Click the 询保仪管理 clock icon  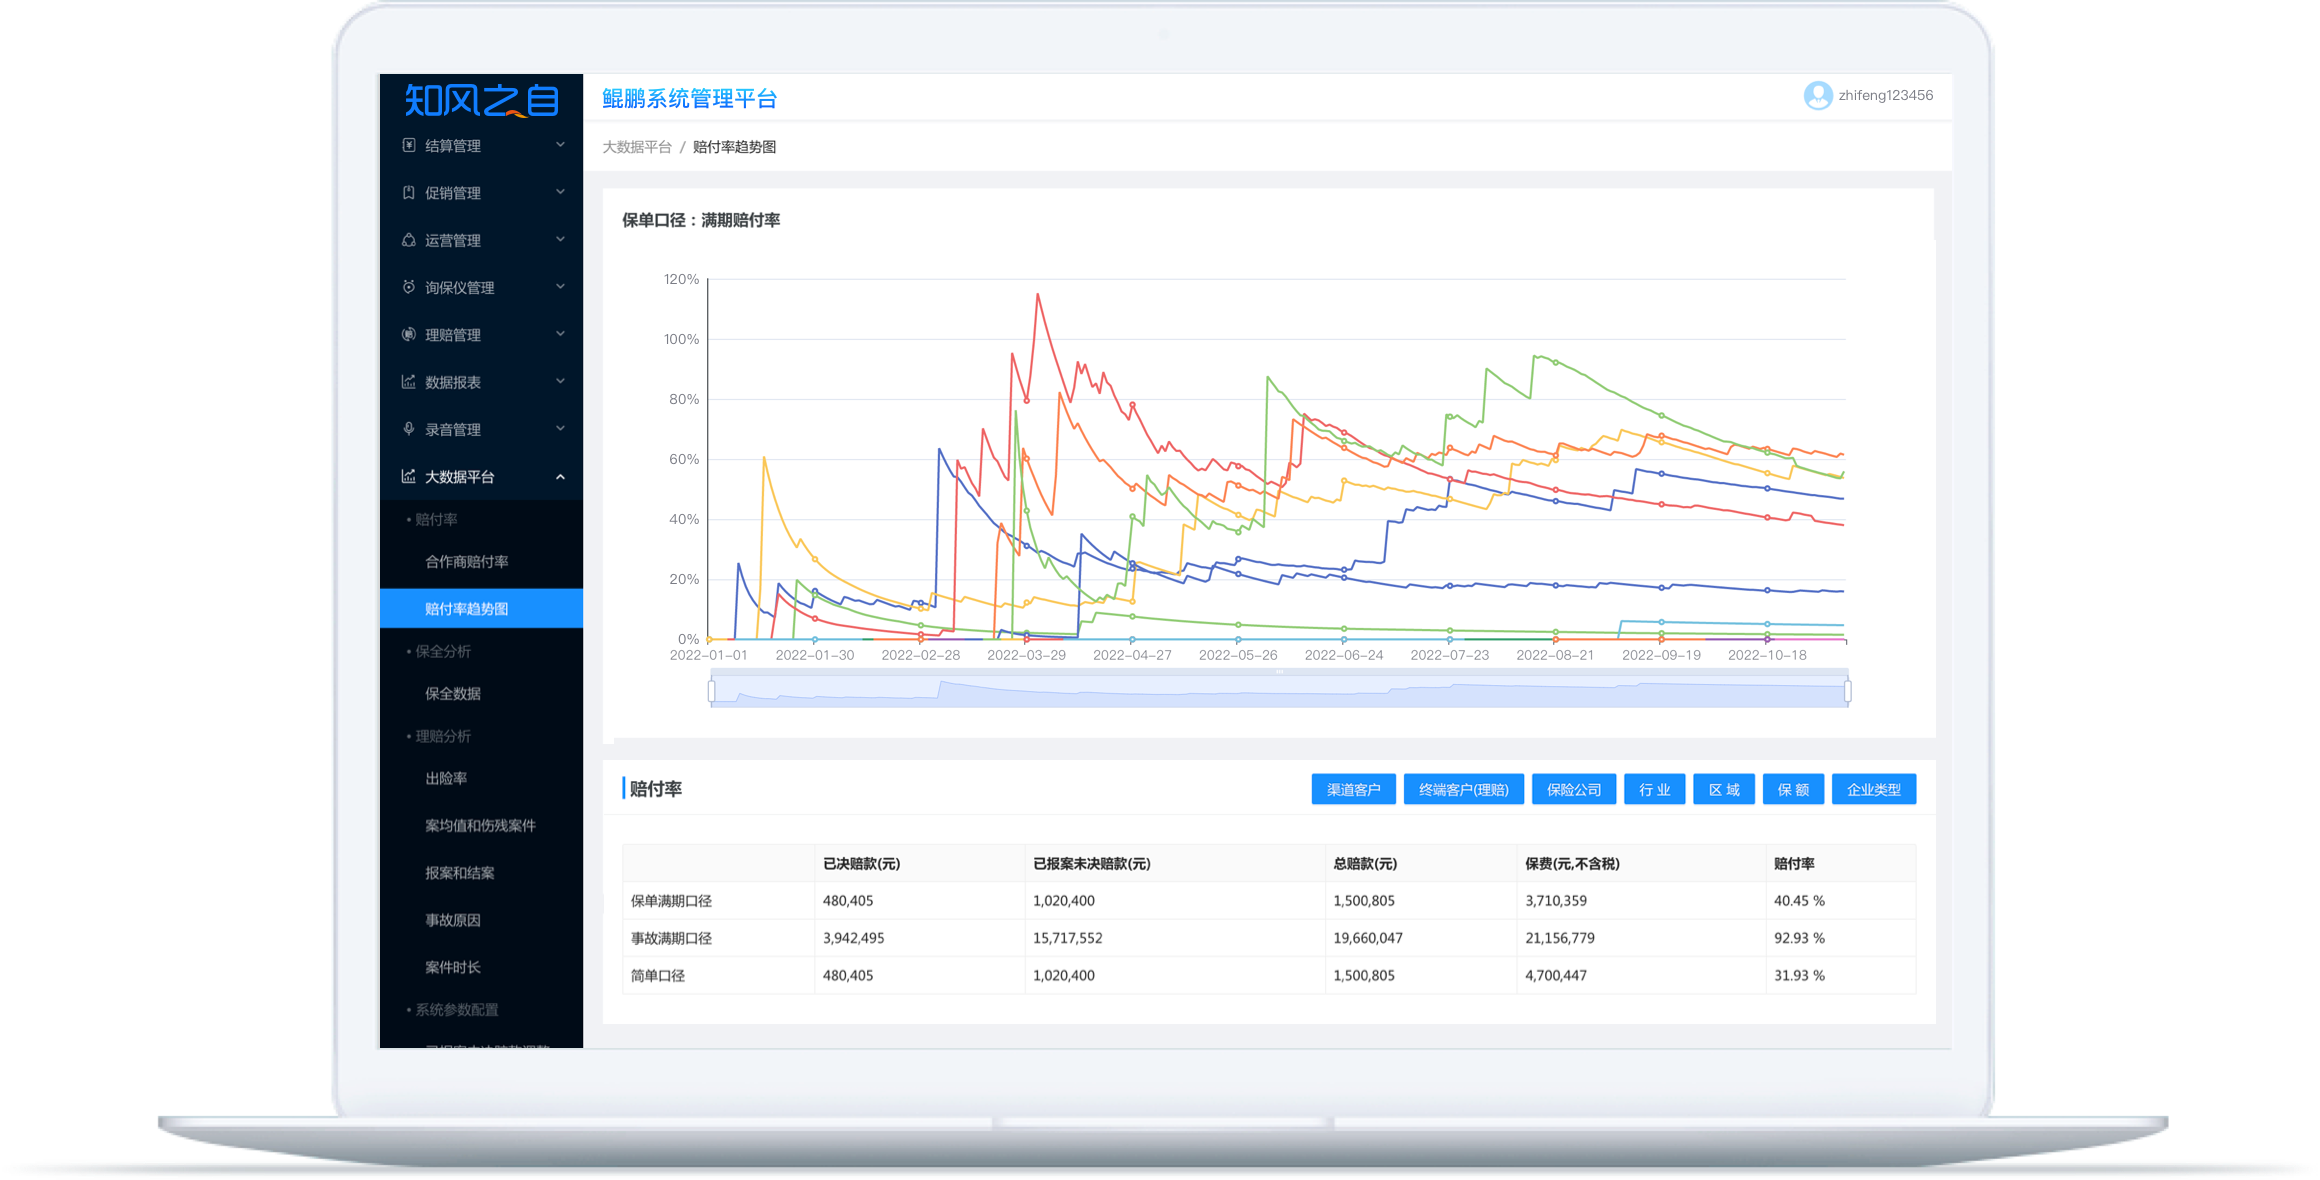point(408,287)
